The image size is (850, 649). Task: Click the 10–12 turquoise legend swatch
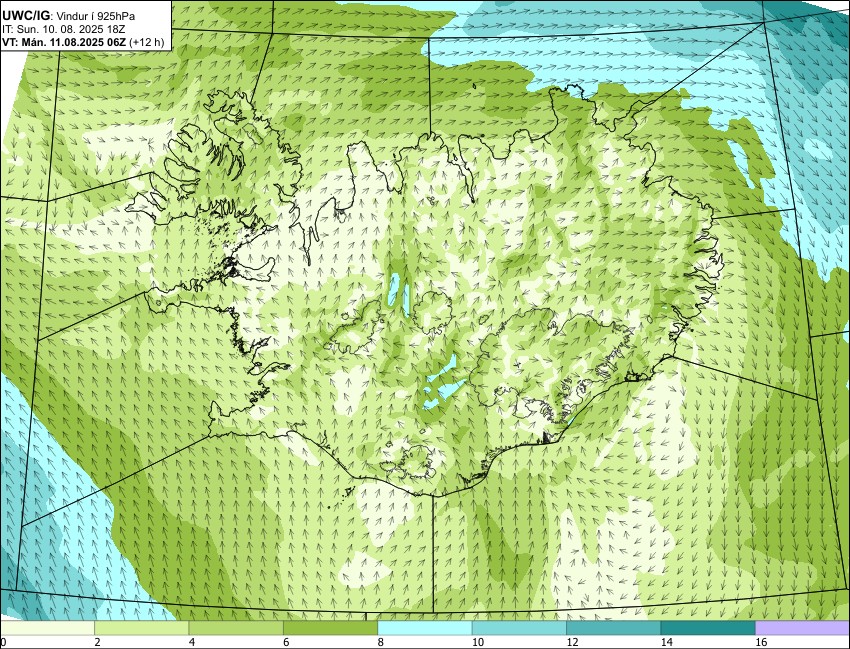(519, 628)
